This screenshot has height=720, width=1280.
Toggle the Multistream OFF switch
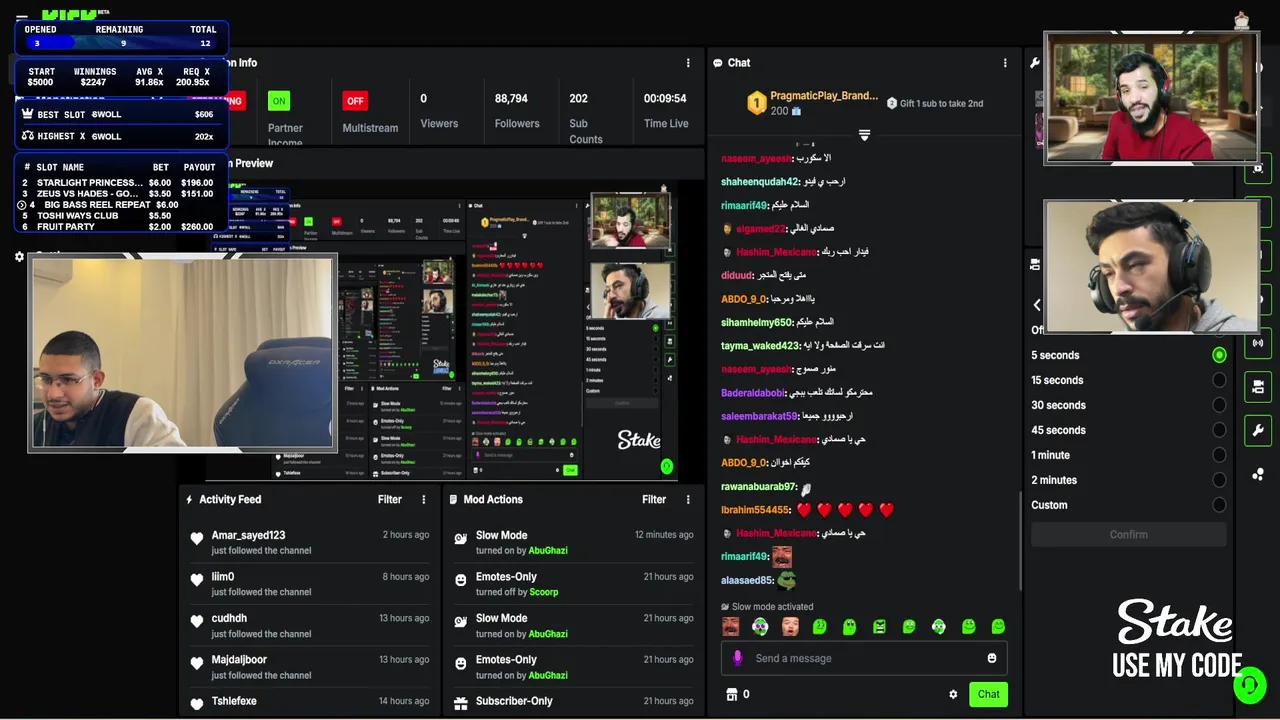(x=355, y=101)
